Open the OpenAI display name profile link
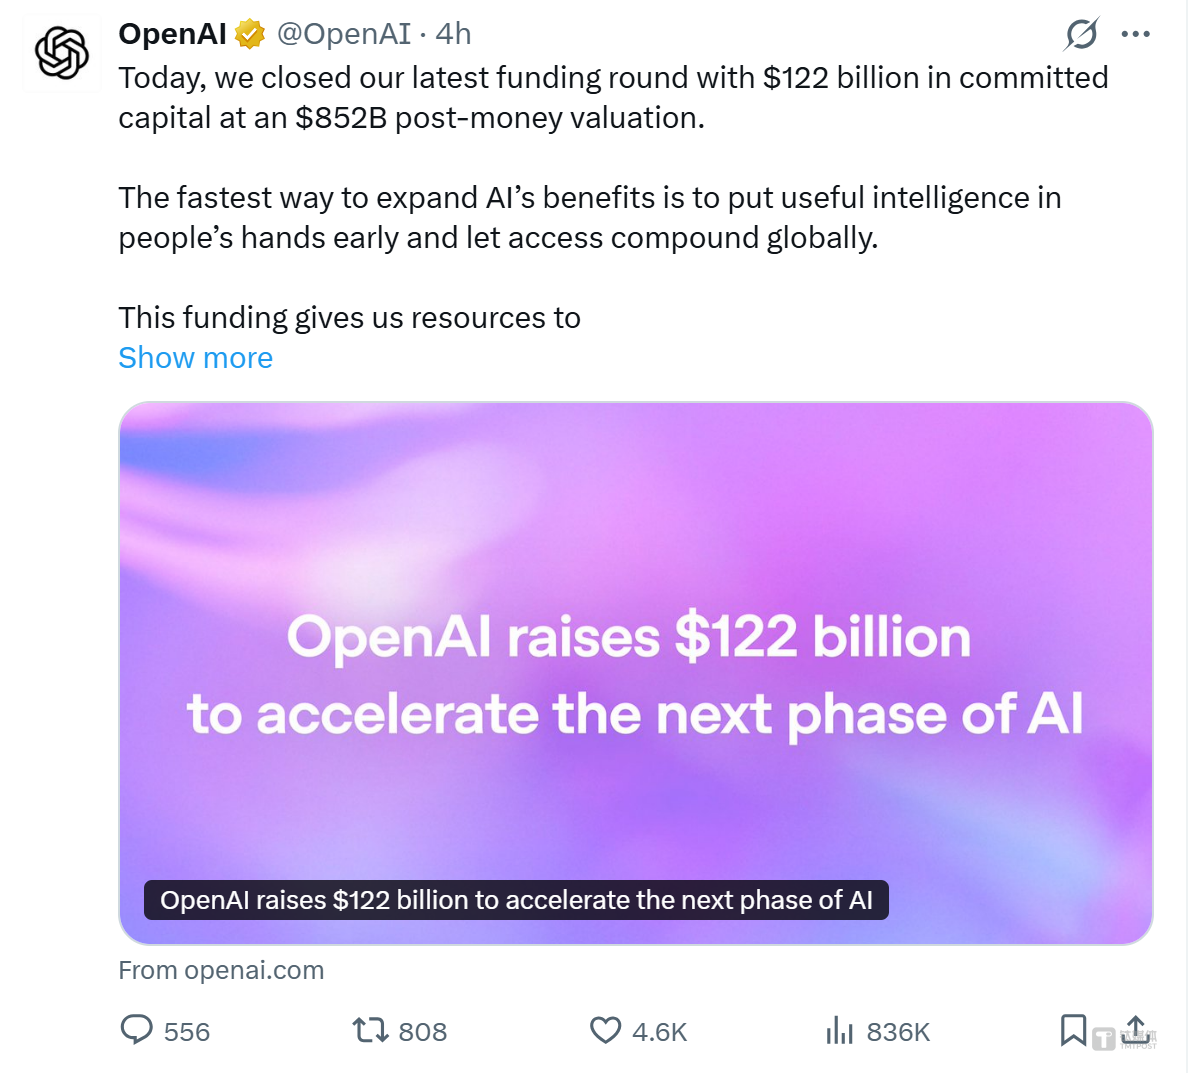1189x1073 pixels. (173, 34)
